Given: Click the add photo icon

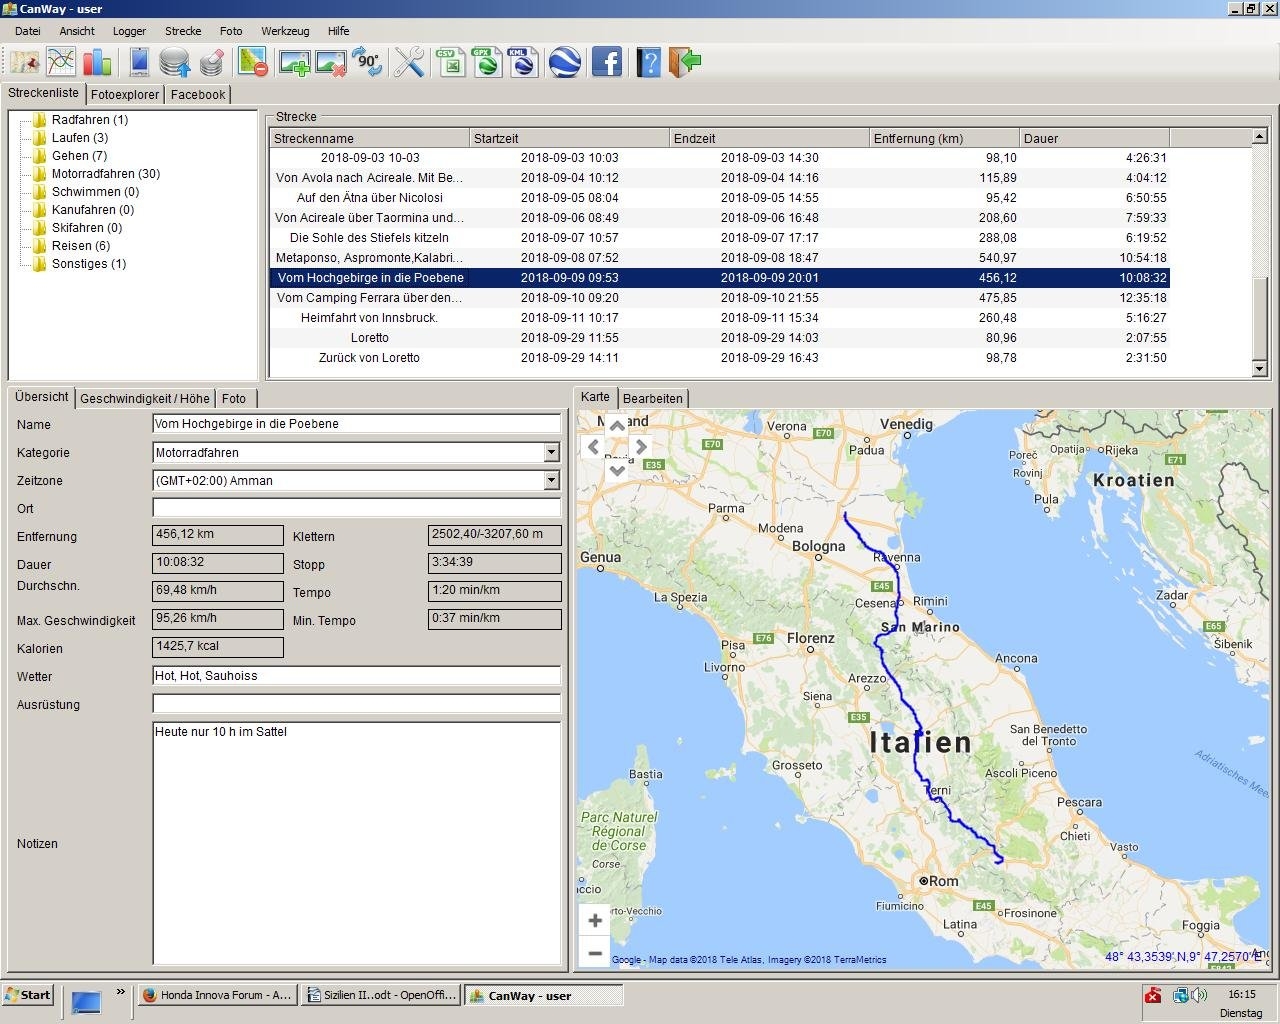Looking at the screenshot, I should coord(294,62).
